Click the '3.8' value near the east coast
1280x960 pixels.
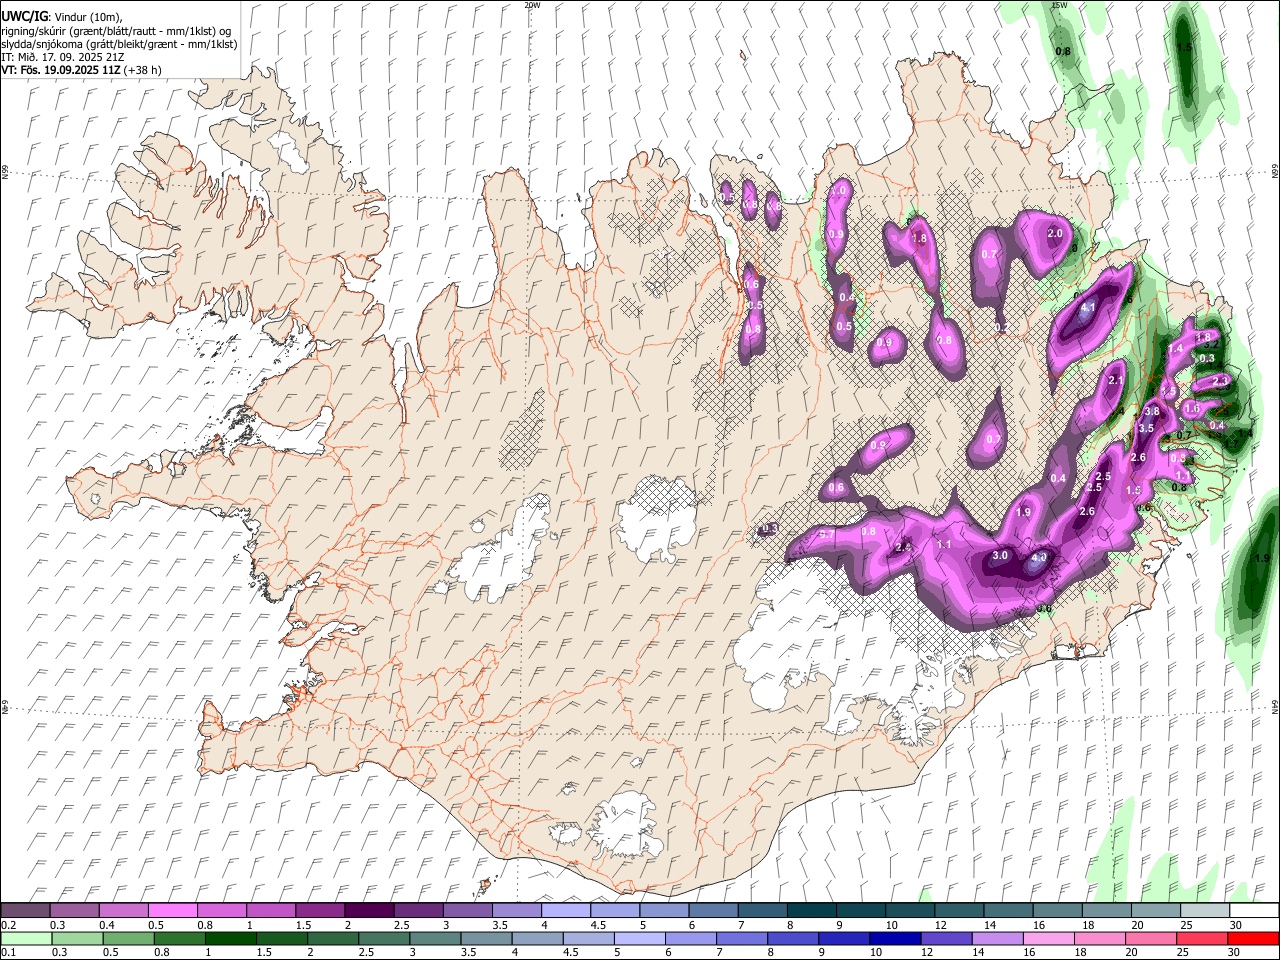click(1152, 411)
